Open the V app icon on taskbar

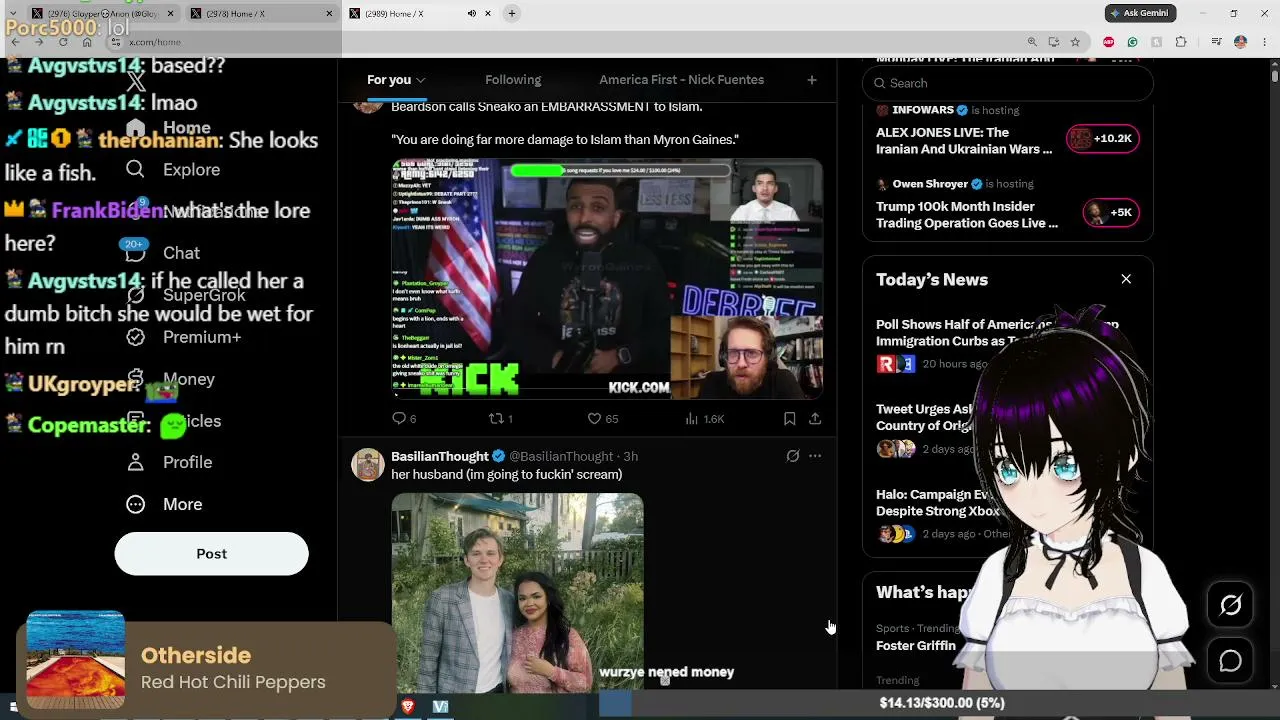click(440, 707)
